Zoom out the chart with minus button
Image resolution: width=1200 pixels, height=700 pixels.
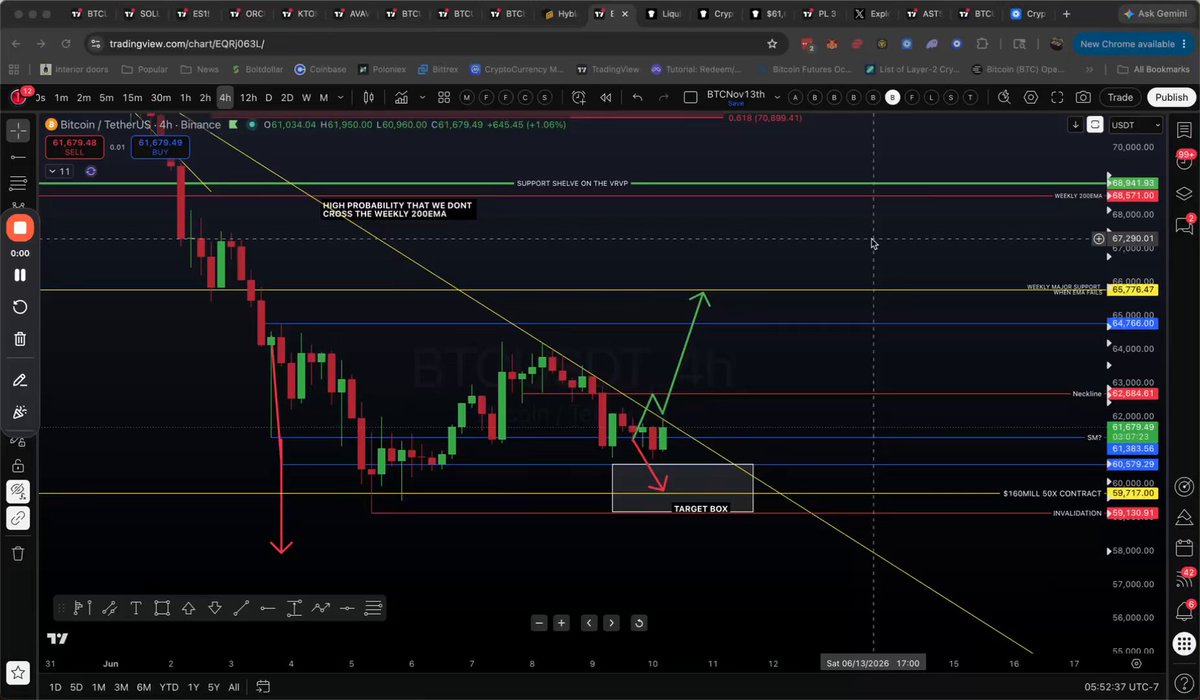point(539,622)
